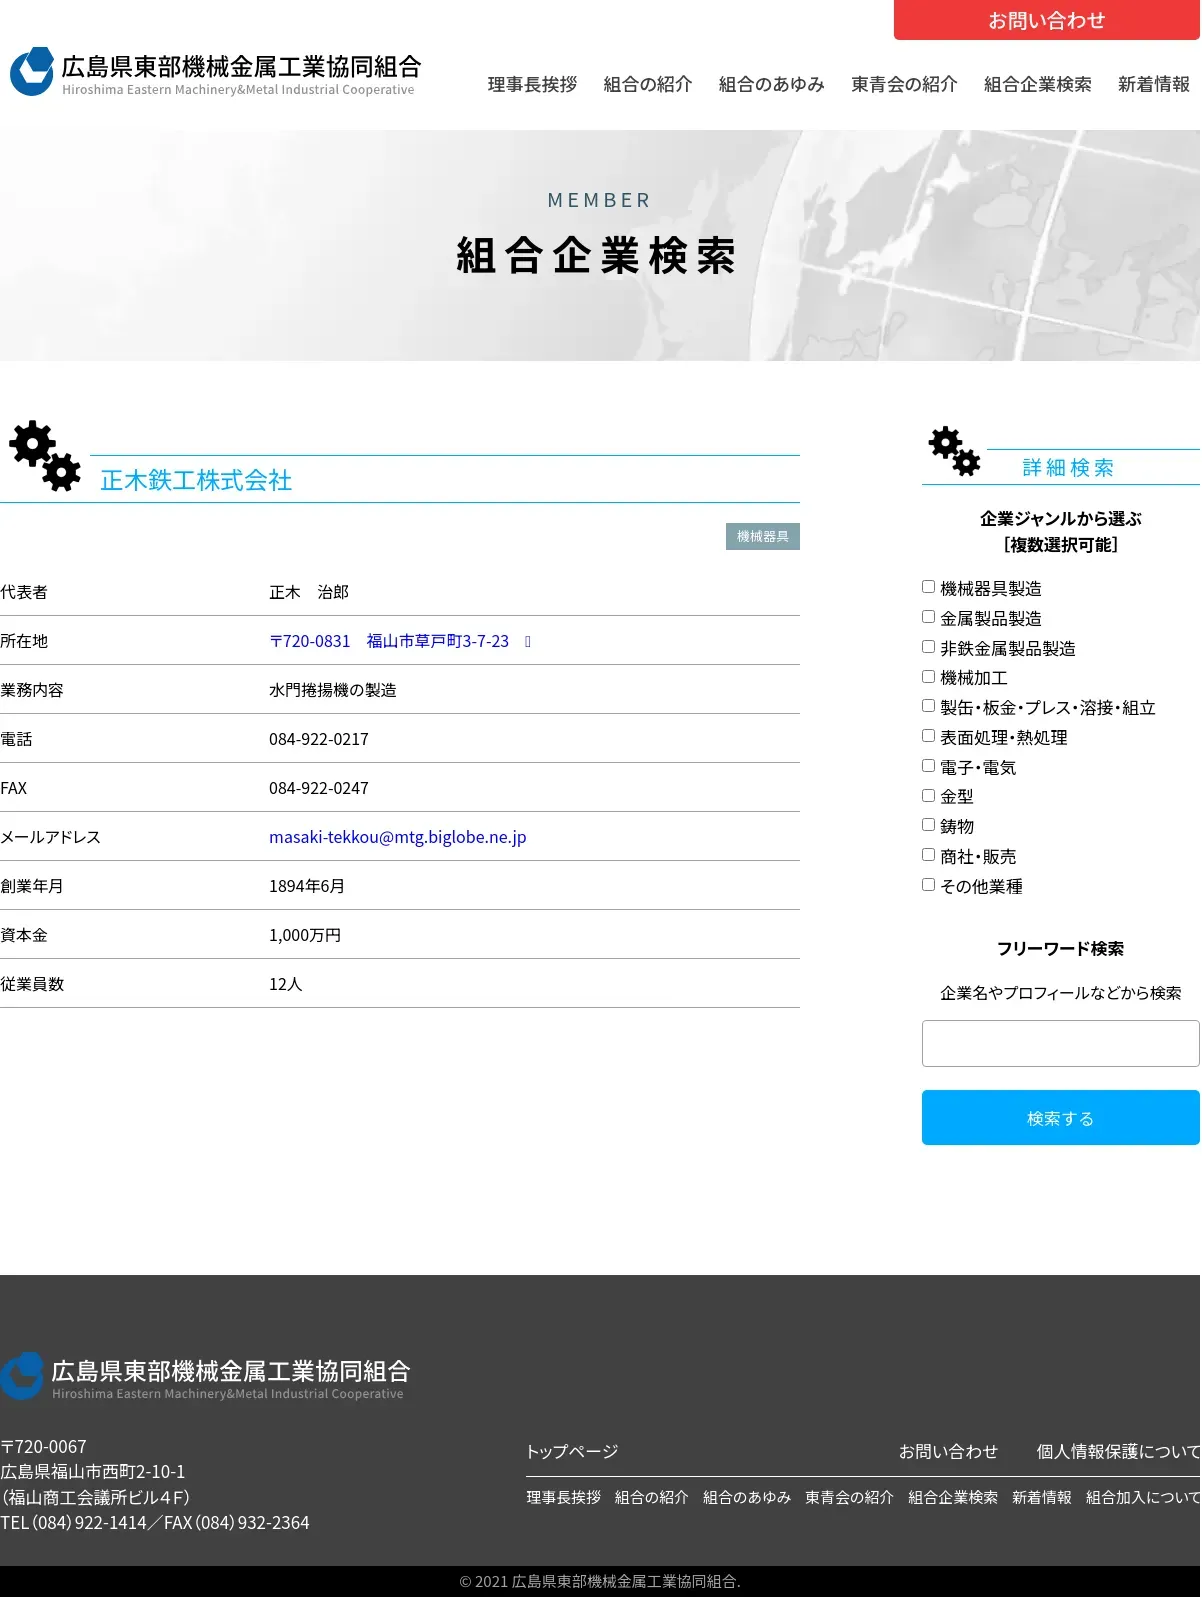Open the footer 新着情報 link
The width and height of the screenshot is (1202, 1597).
point(1042,1497)
